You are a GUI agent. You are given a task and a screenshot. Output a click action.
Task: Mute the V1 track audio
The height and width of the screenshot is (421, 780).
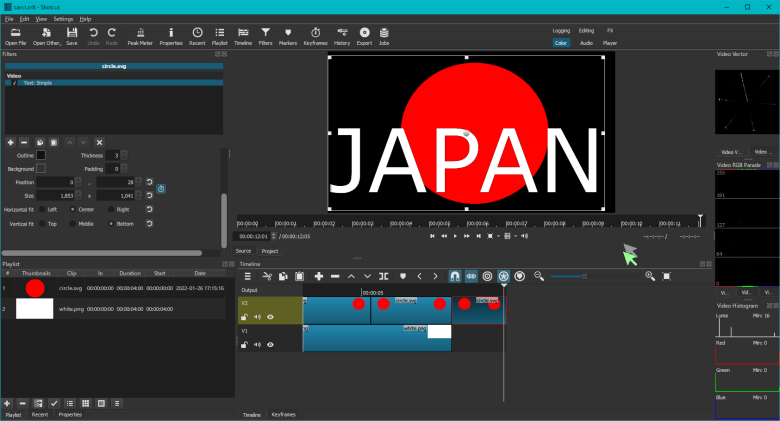257,344
